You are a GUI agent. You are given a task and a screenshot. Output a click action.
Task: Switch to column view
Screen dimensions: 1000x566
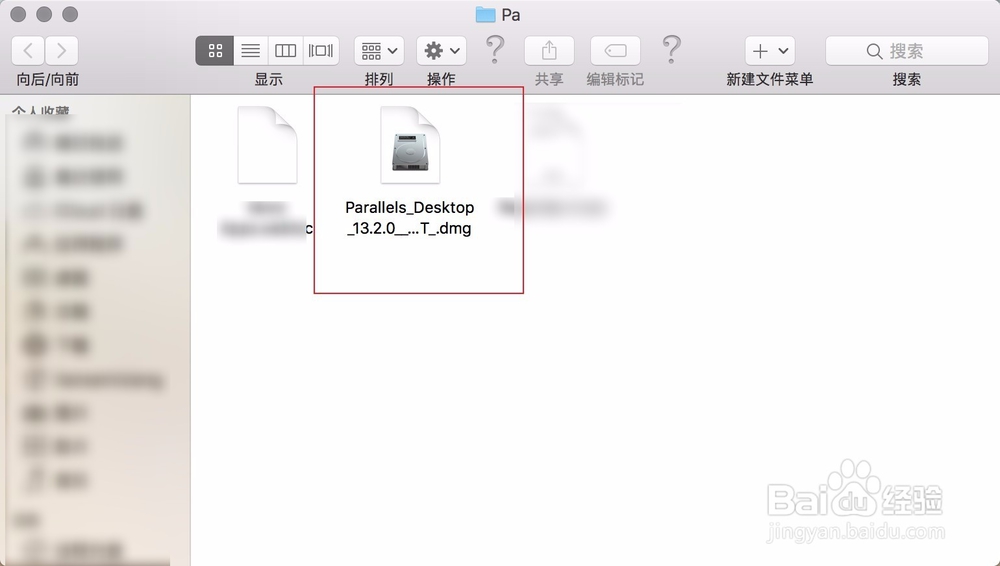pyautogui.click(x=285, y=50)
